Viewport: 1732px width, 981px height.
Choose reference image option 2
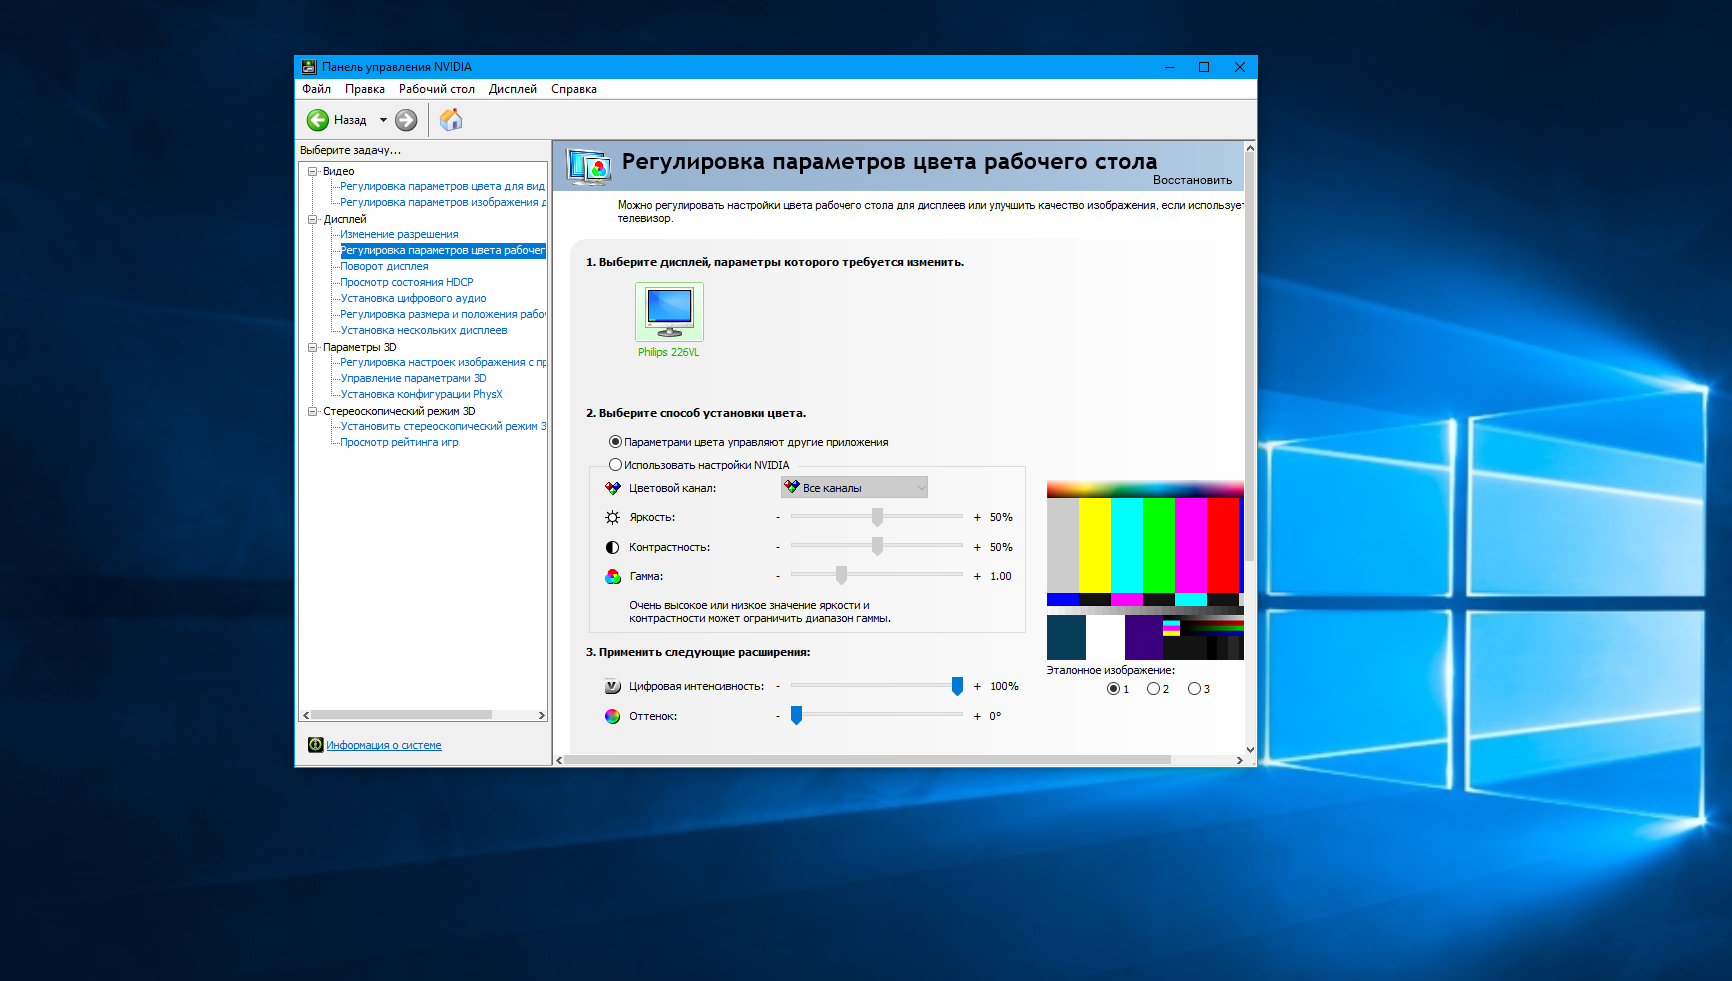(x=1153, y=689)
